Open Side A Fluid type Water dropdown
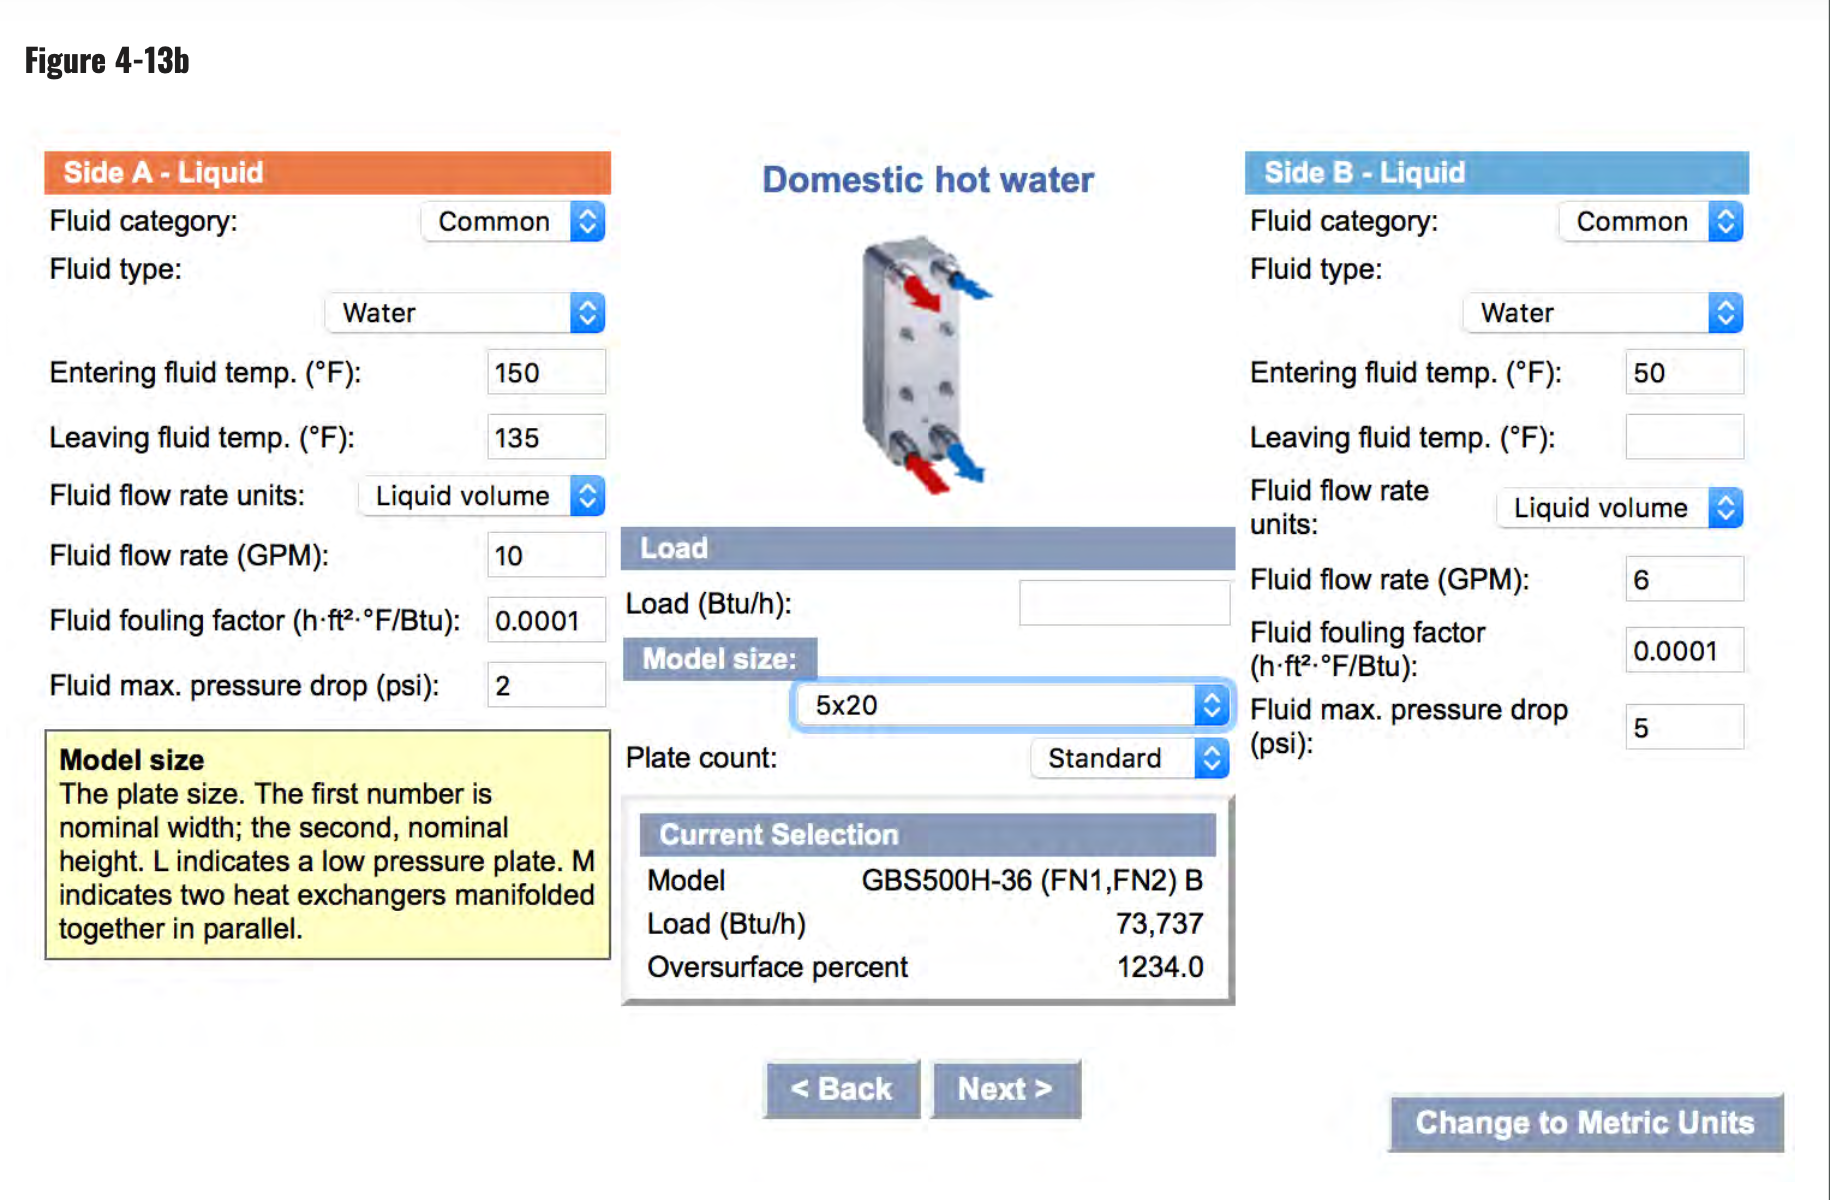The height and width of the screenshot is (1200, 1830). (465, 313)
